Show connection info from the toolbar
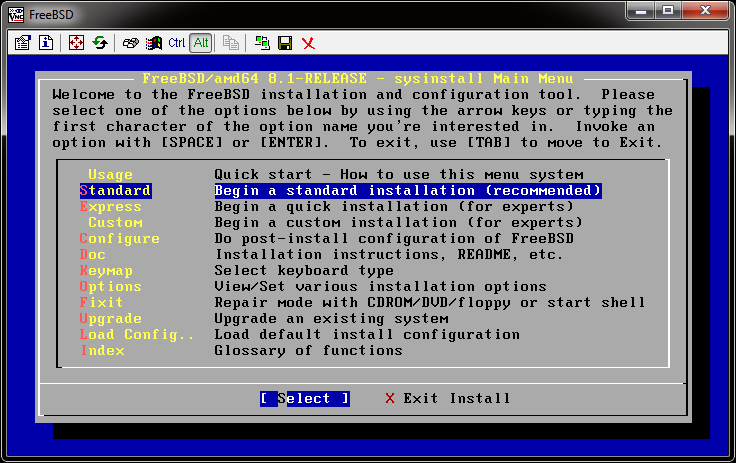Viewport: 736px width, 463px height. (x=46, y=43)
